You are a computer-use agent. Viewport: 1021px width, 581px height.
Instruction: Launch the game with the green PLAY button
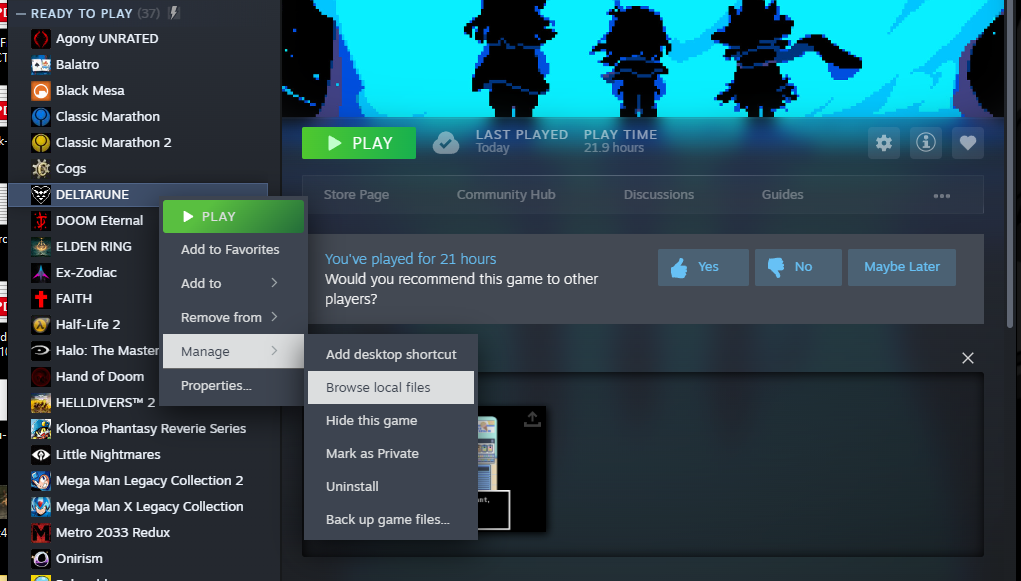point(359,143)
